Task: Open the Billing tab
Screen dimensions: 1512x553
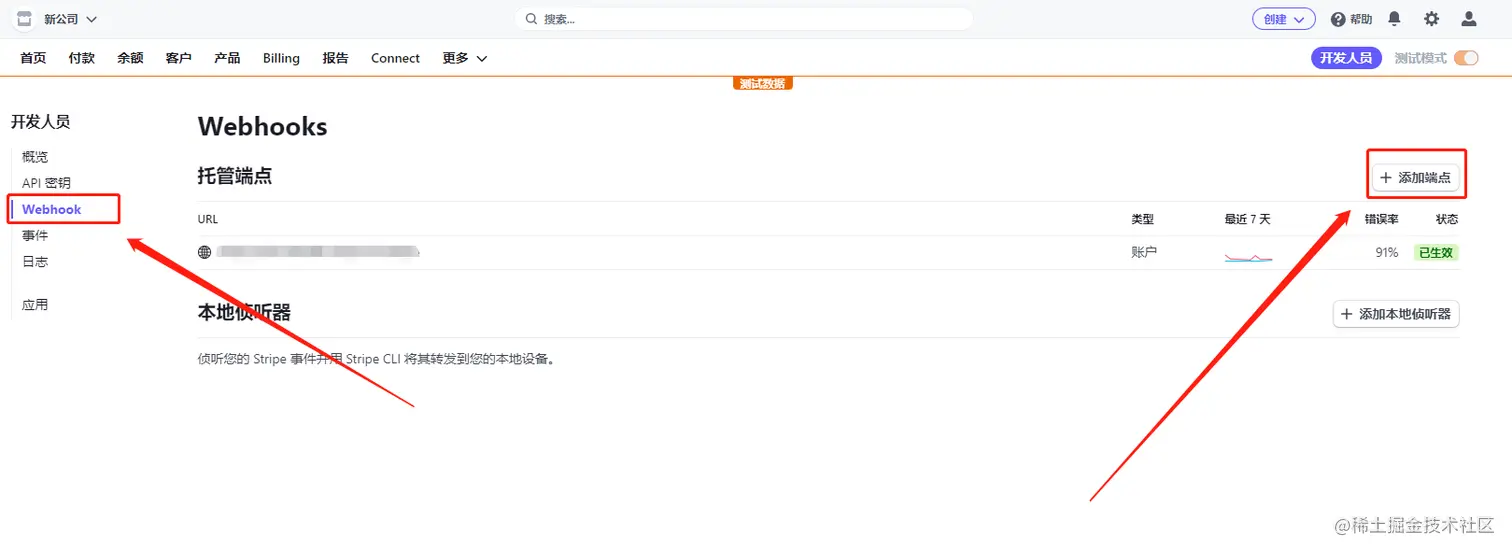Action: click(x=281, y=58)
